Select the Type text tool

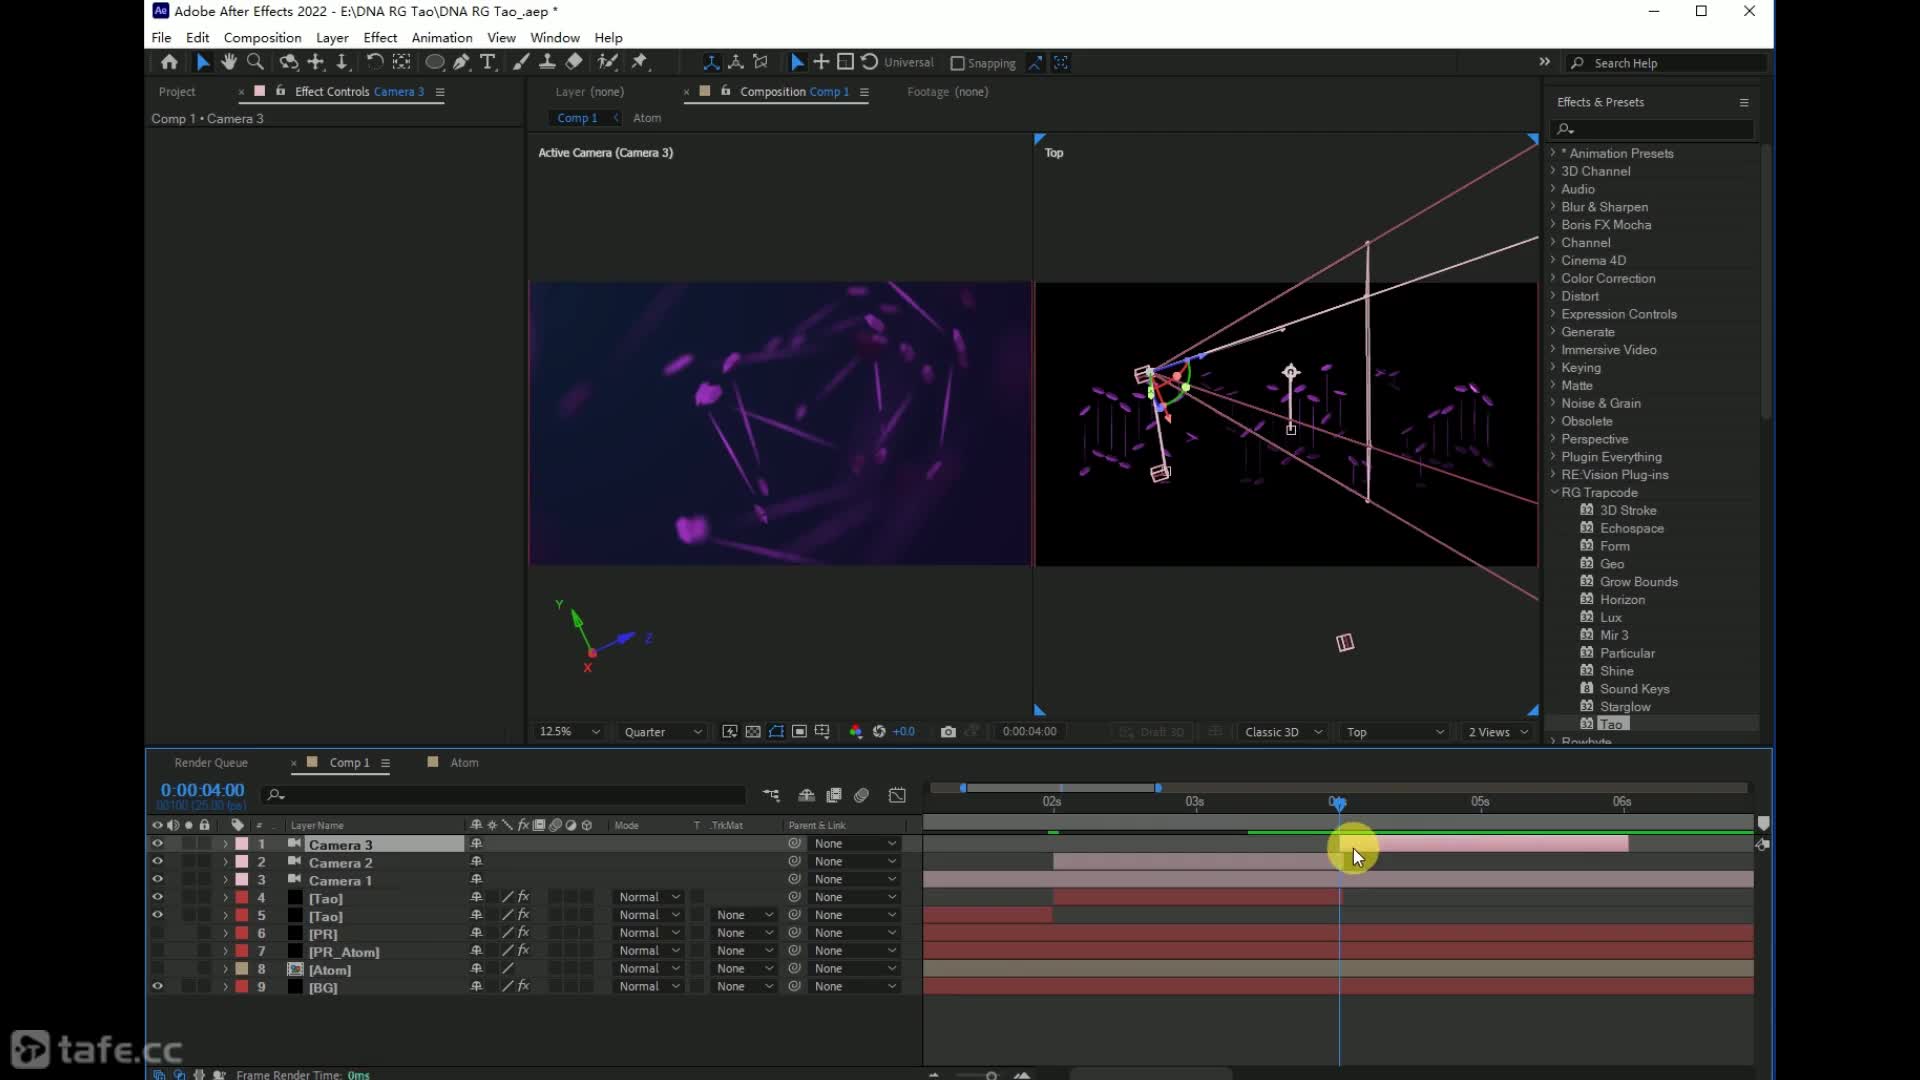point(488,62)
